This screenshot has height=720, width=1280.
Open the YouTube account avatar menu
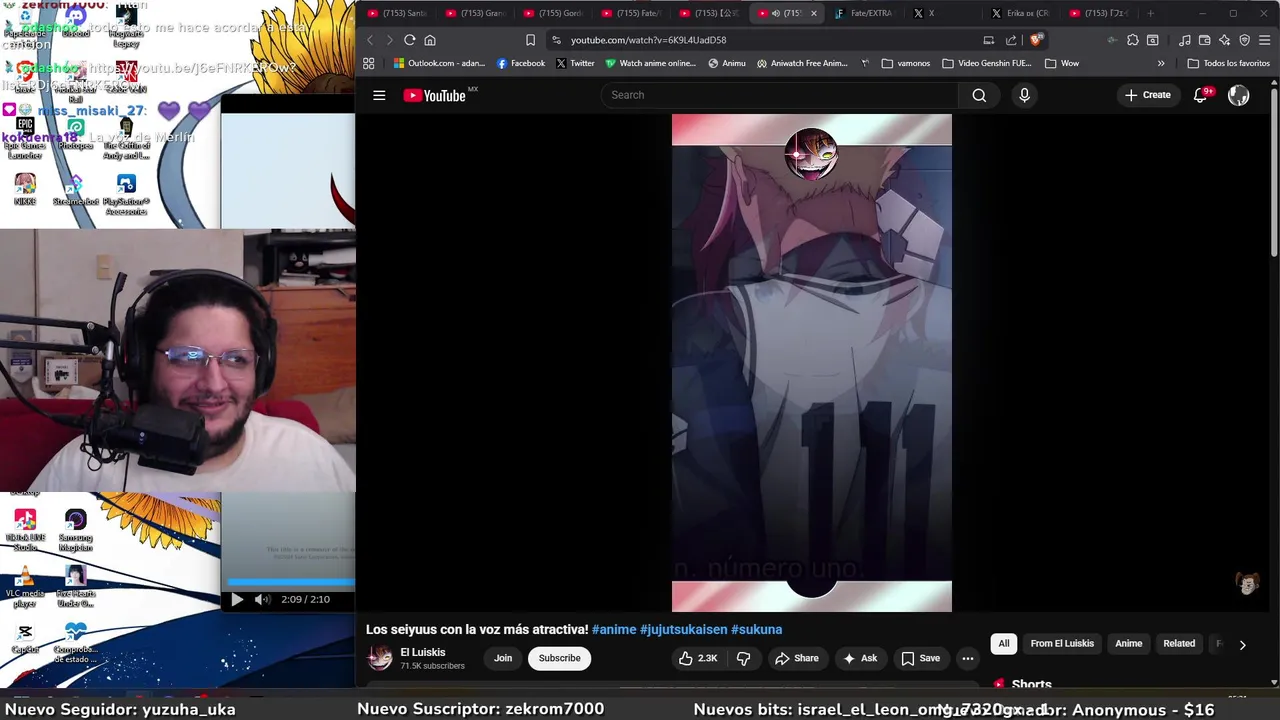click(1238, 95)
